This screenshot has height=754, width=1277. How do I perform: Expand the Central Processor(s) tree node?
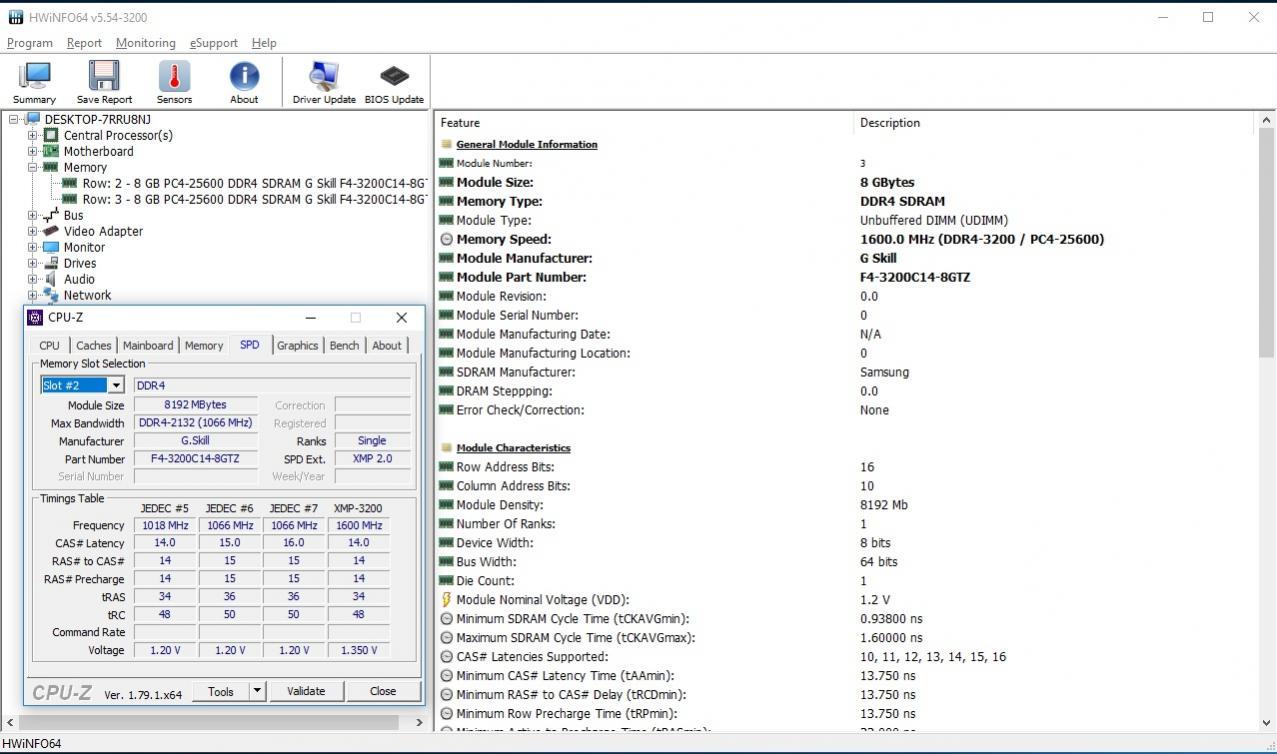click(33, 135)
